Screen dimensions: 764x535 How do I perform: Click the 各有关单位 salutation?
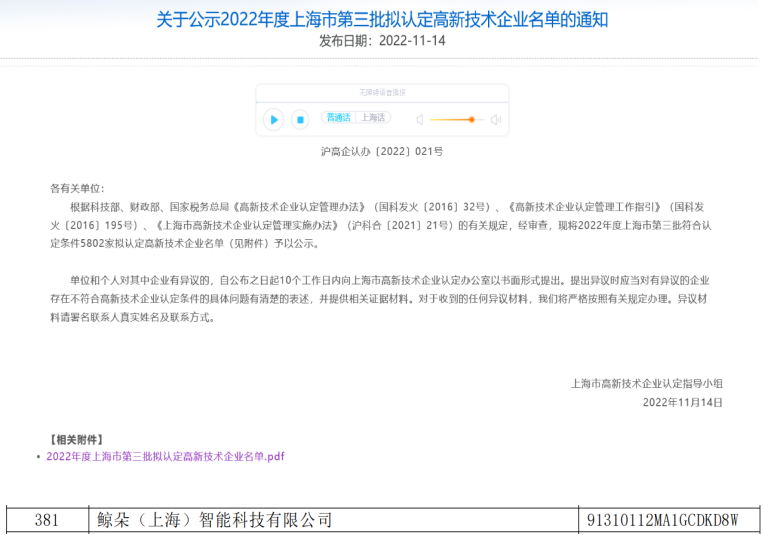(x=77, y=189)
